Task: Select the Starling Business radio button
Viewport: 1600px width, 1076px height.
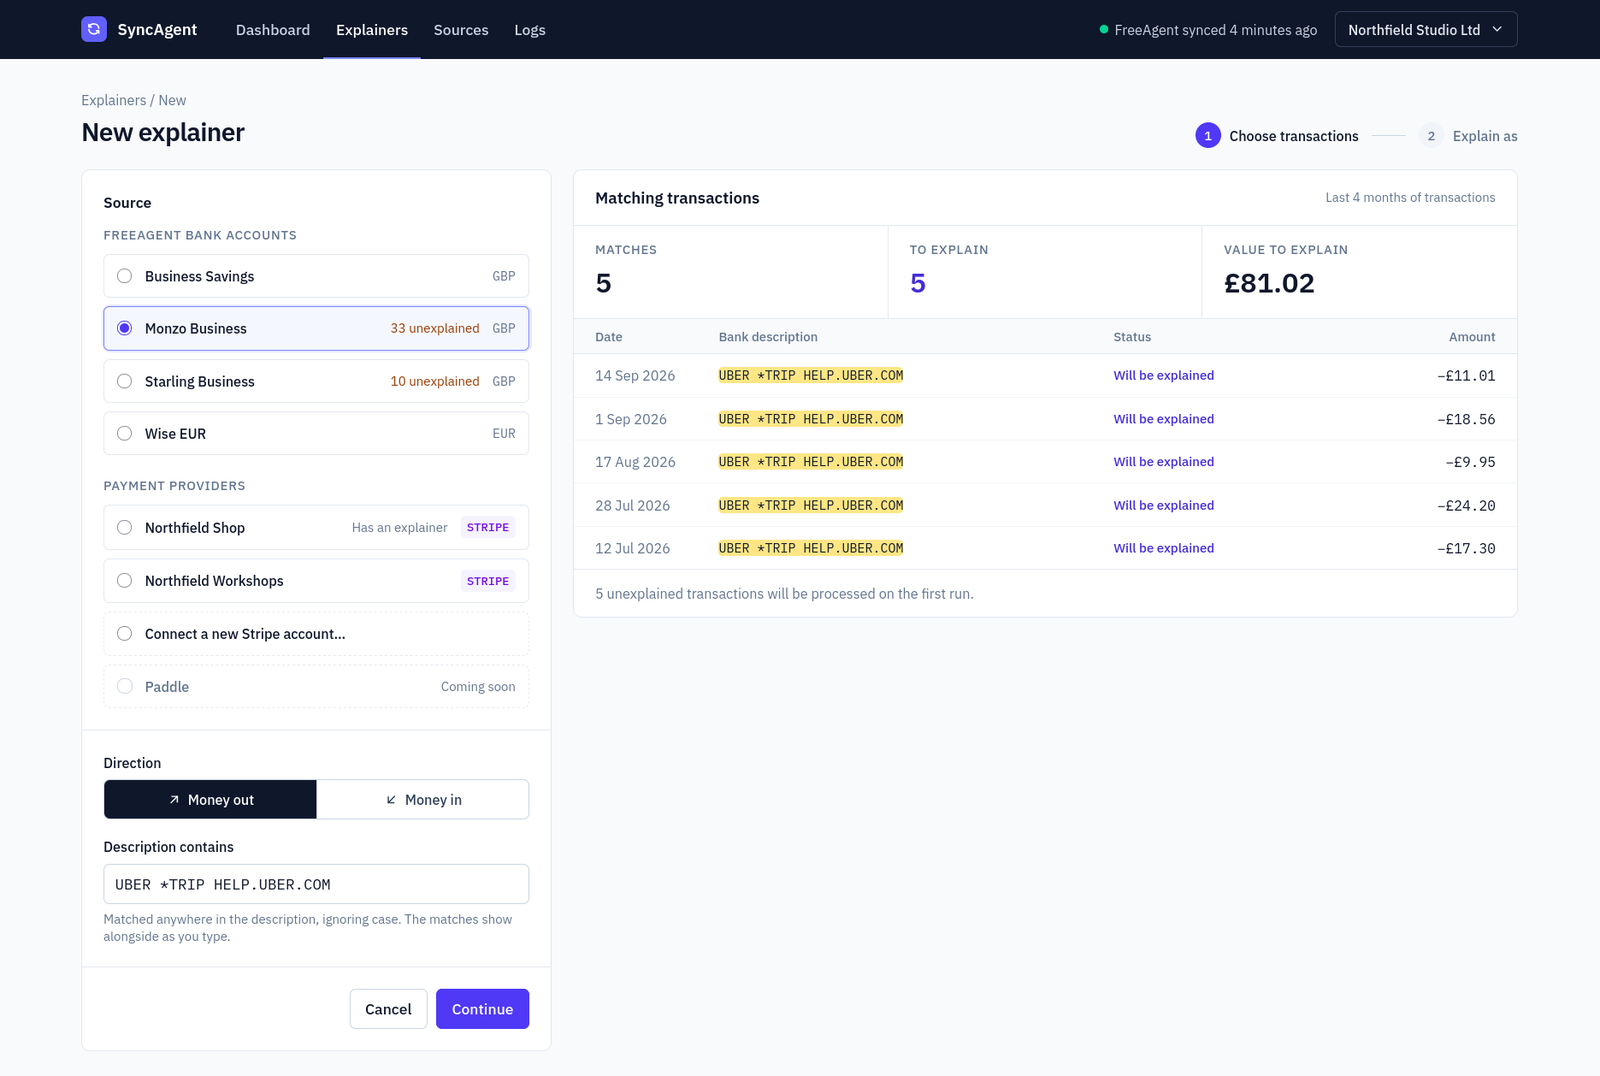Action: (x=124, y=381)
